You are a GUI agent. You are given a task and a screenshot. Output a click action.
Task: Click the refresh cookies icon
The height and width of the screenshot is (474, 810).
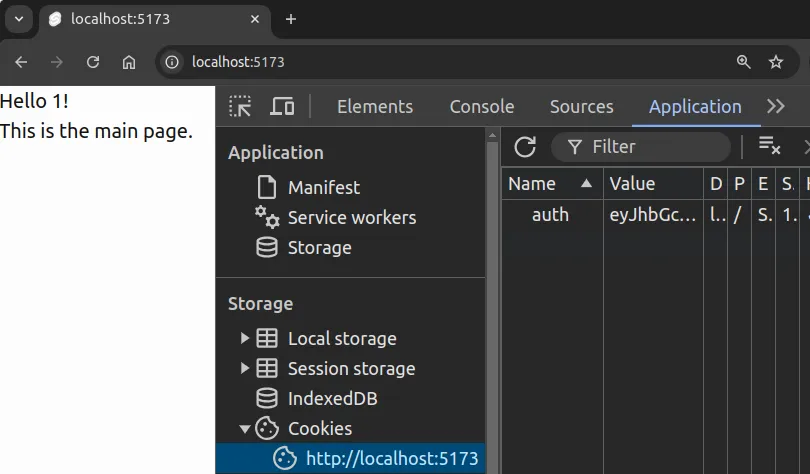point(525,147)
